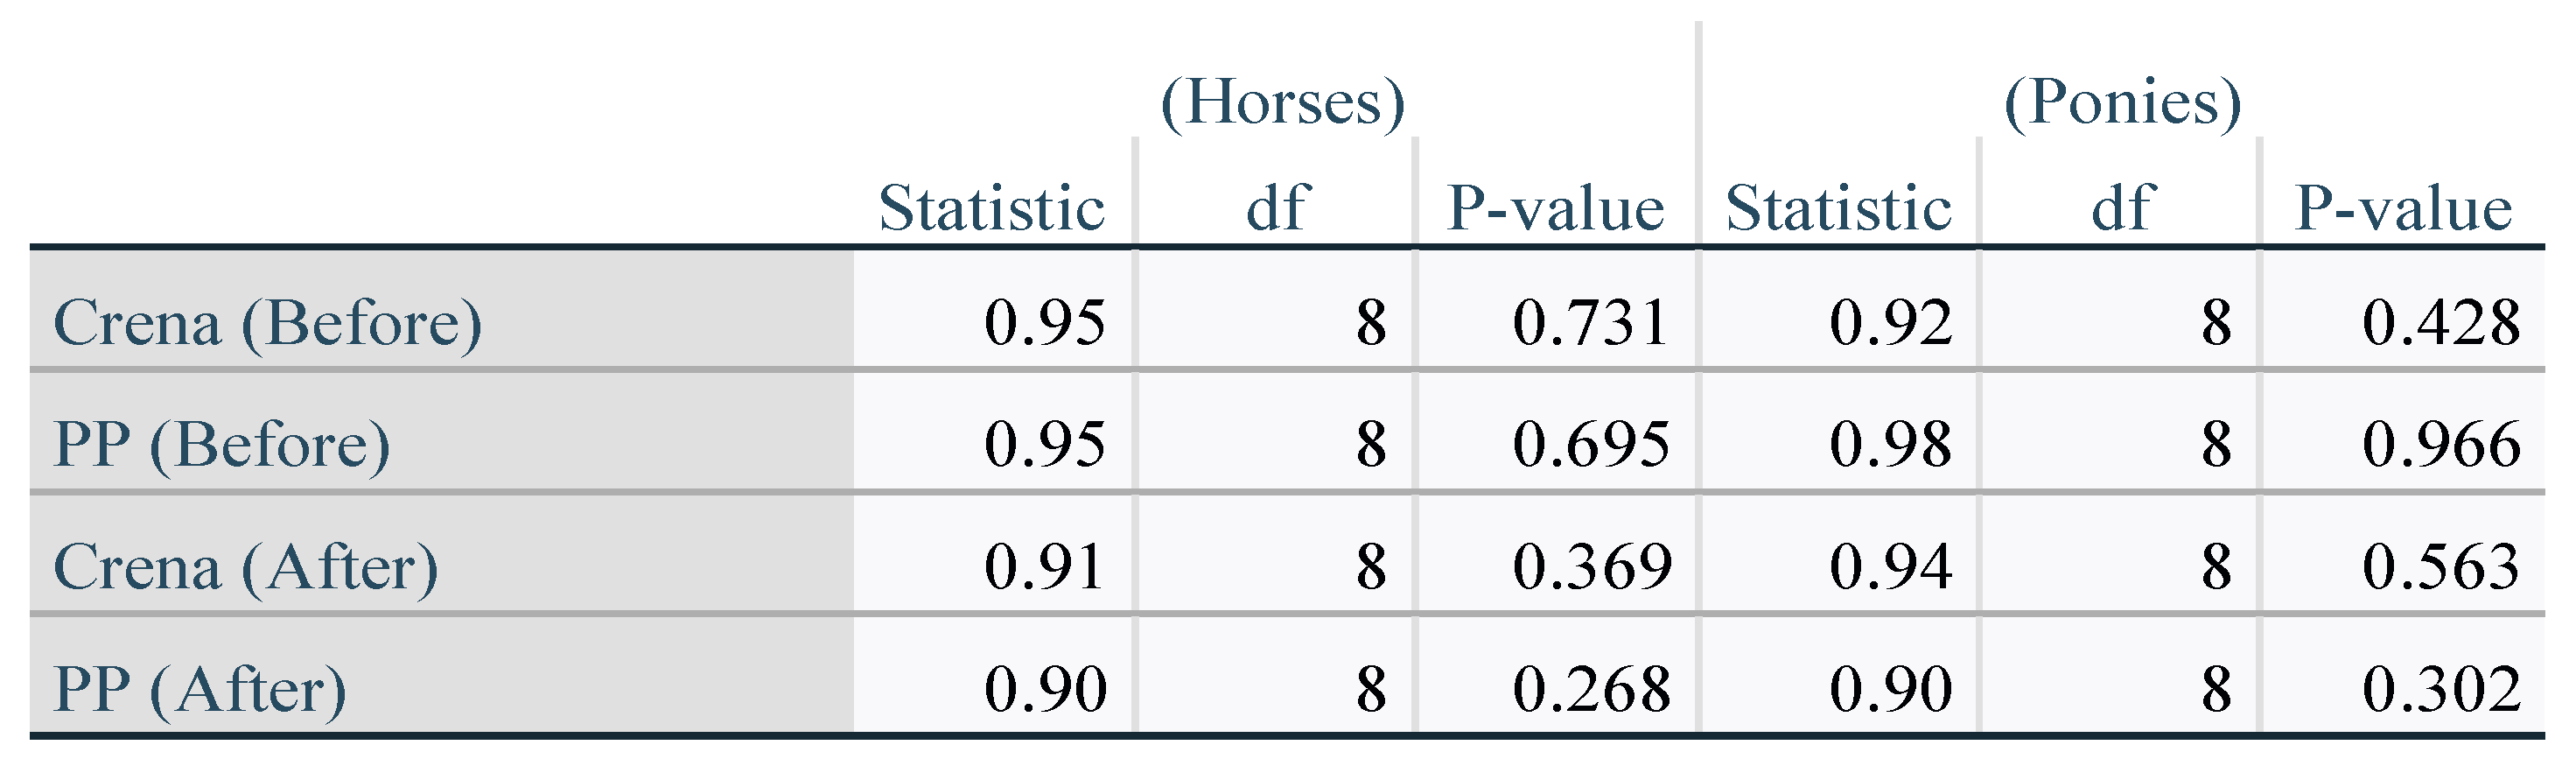This screenshot has height=773, width=2576.
Task: Select the PP (Before) row label
Action: pos(221,445)
